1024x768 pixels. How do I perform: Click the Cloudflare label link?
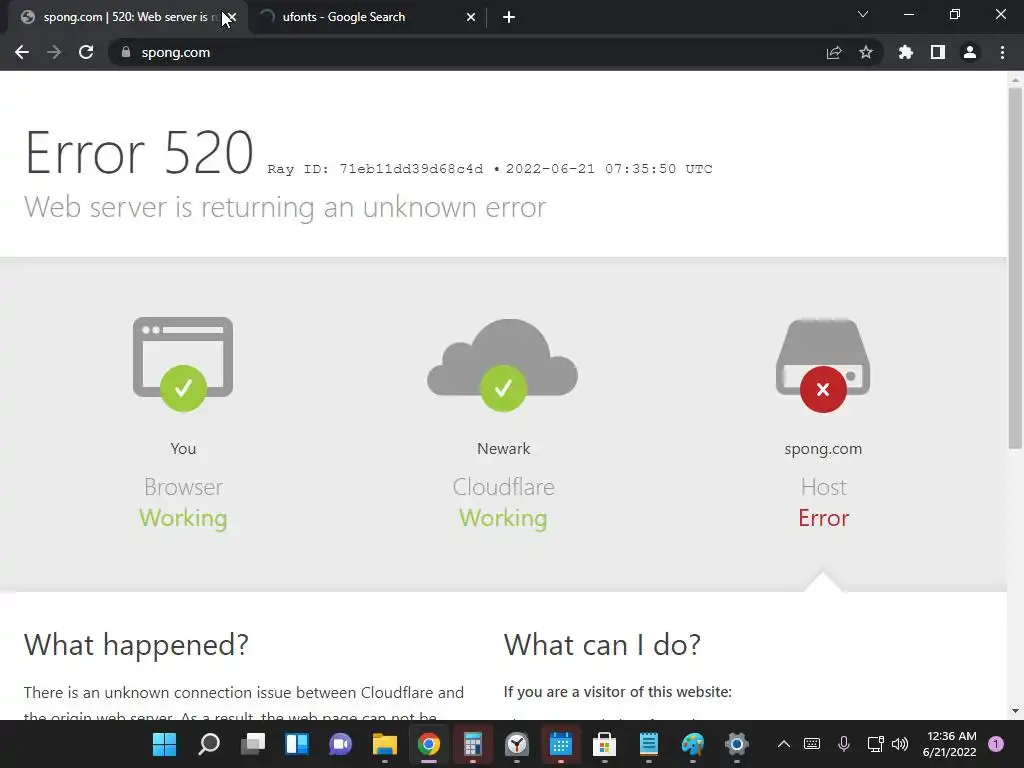(503, 487)
